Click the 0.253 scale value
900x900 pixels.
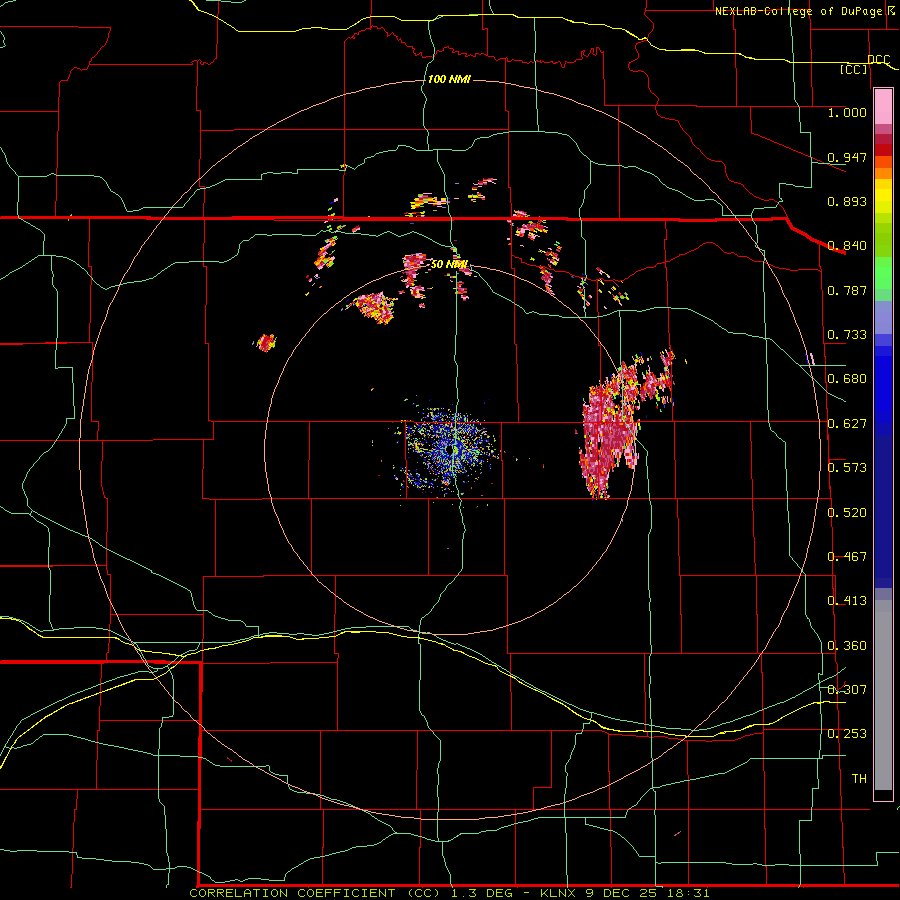point(847,734)
